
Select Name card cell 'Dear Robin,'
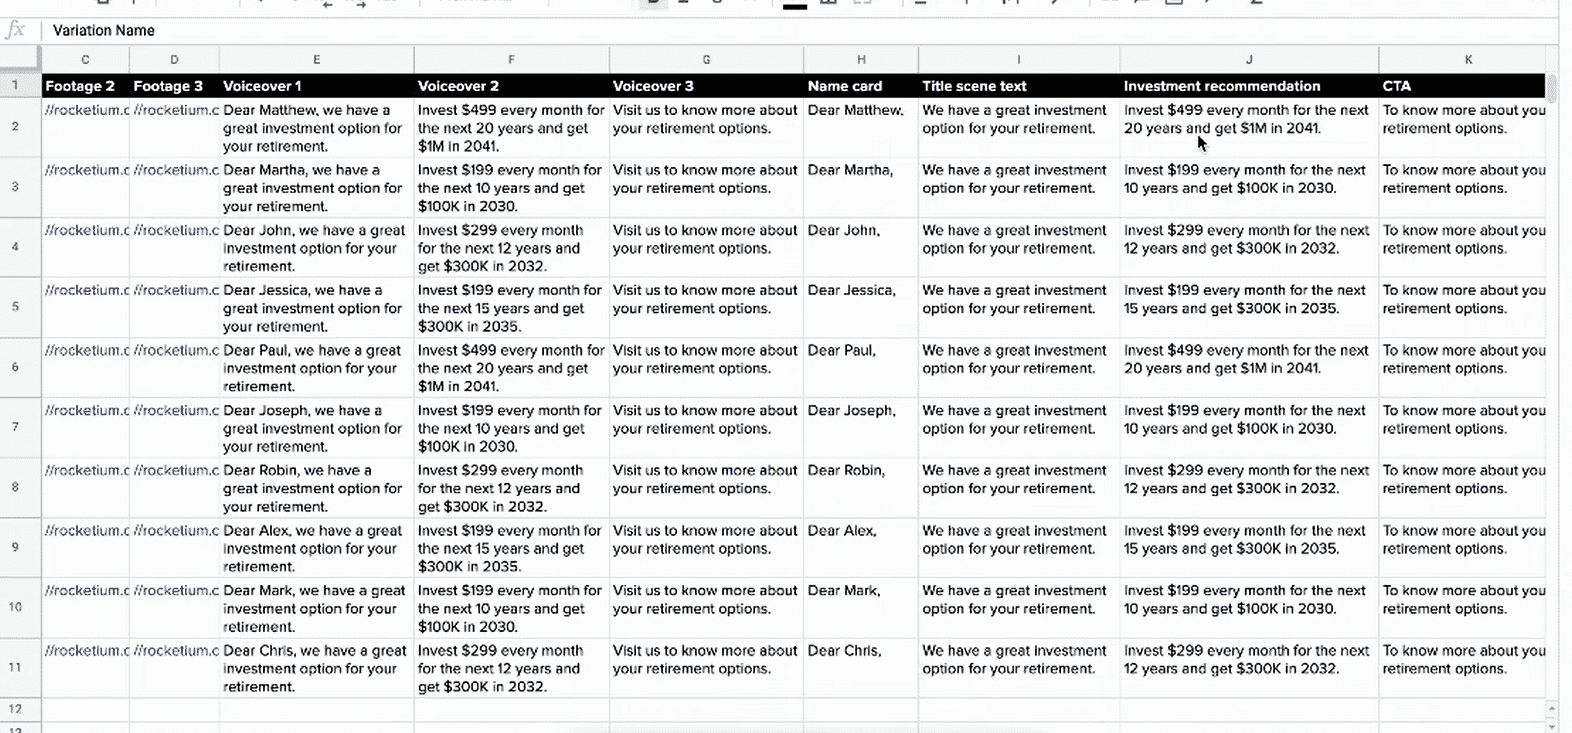tap(861, 487)
